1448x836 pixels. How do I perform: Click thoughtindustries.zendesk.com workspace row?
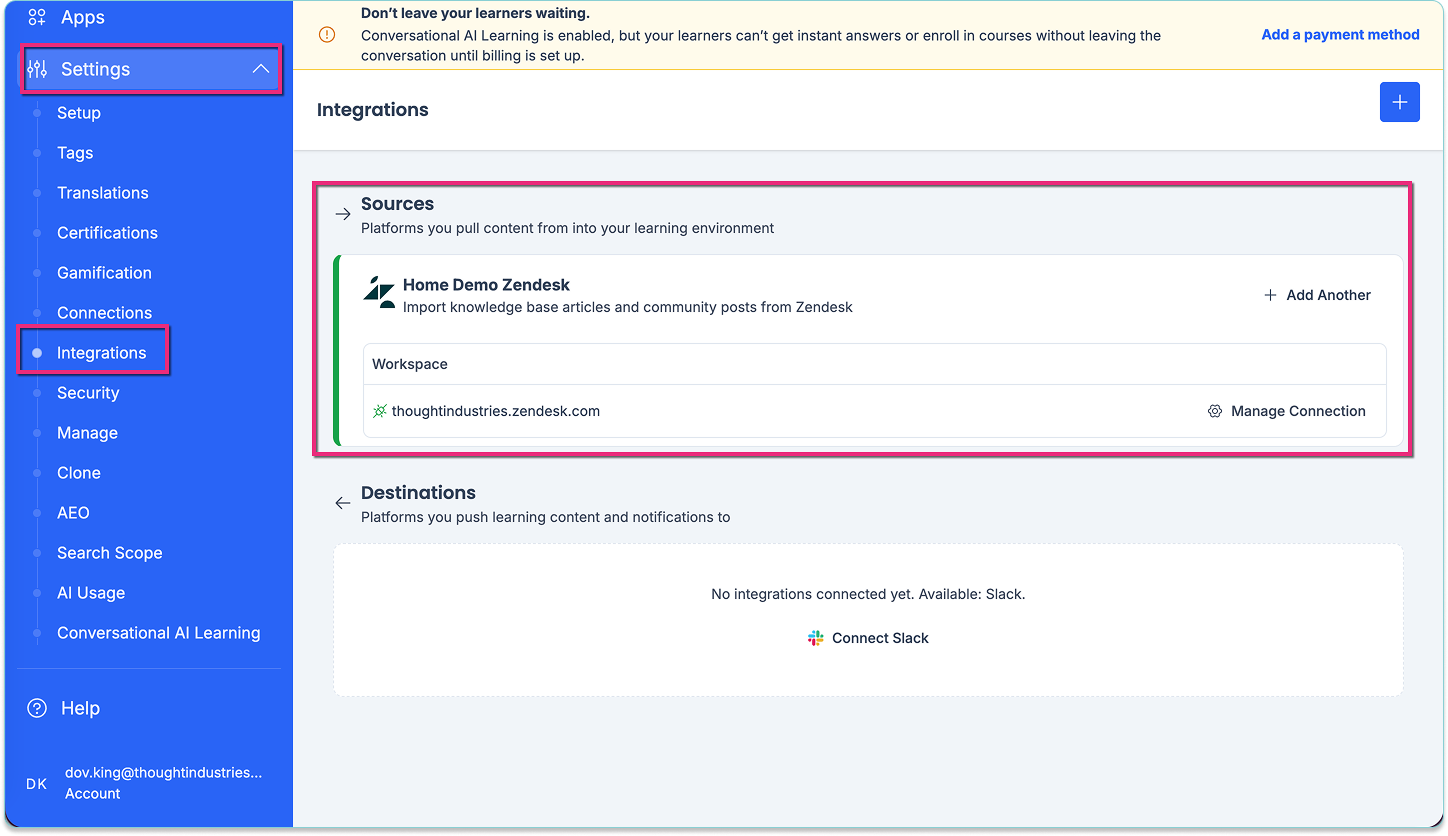(x=874, y=411)
